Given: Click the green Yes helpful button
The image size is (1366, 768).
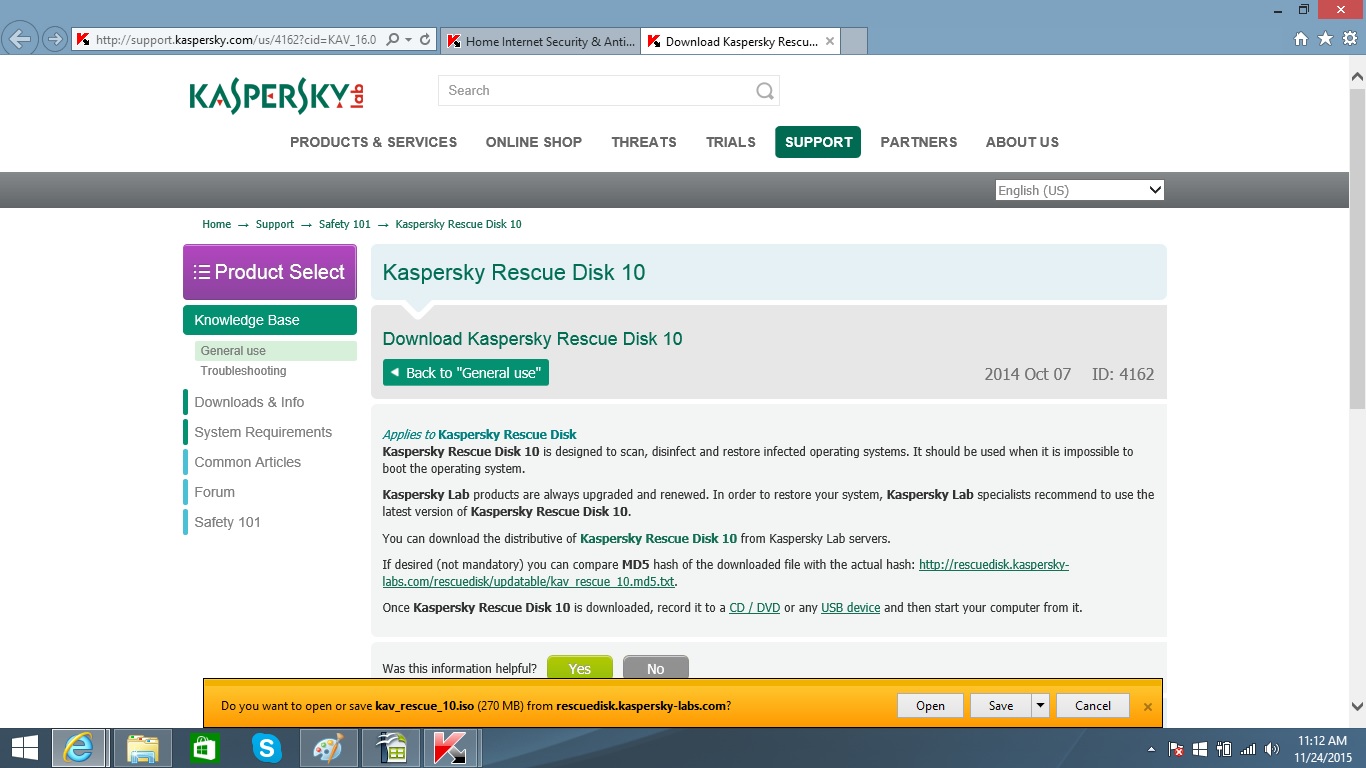Looking at the screenshot, I should 580,669.
